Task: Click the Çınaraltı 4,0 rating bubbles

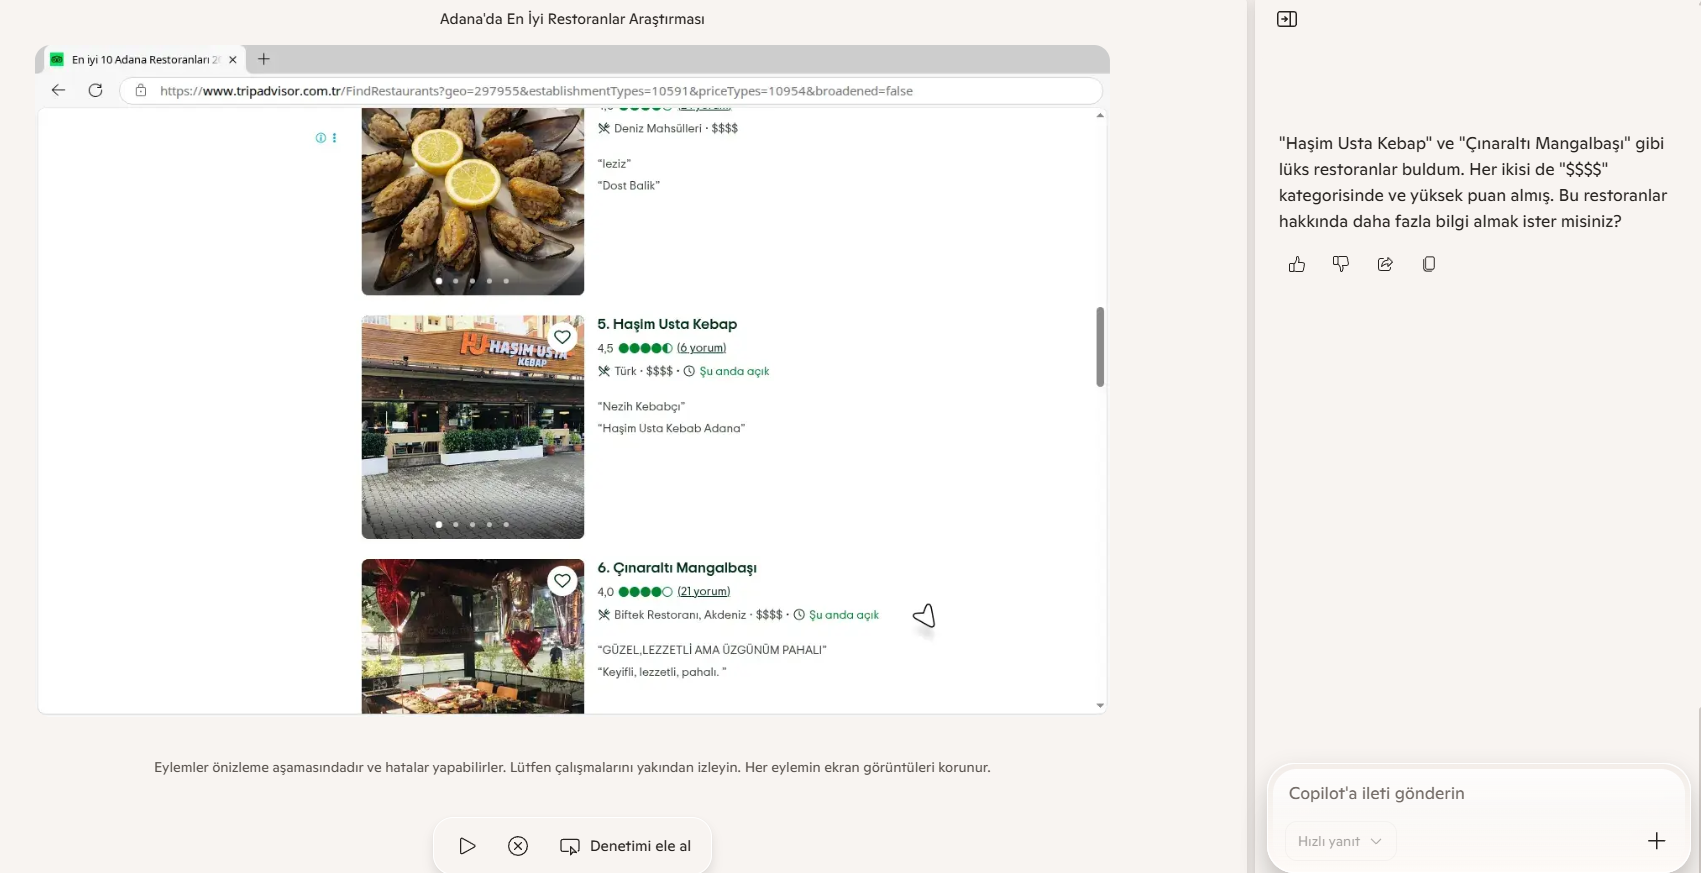Action: tap(645, 591)
